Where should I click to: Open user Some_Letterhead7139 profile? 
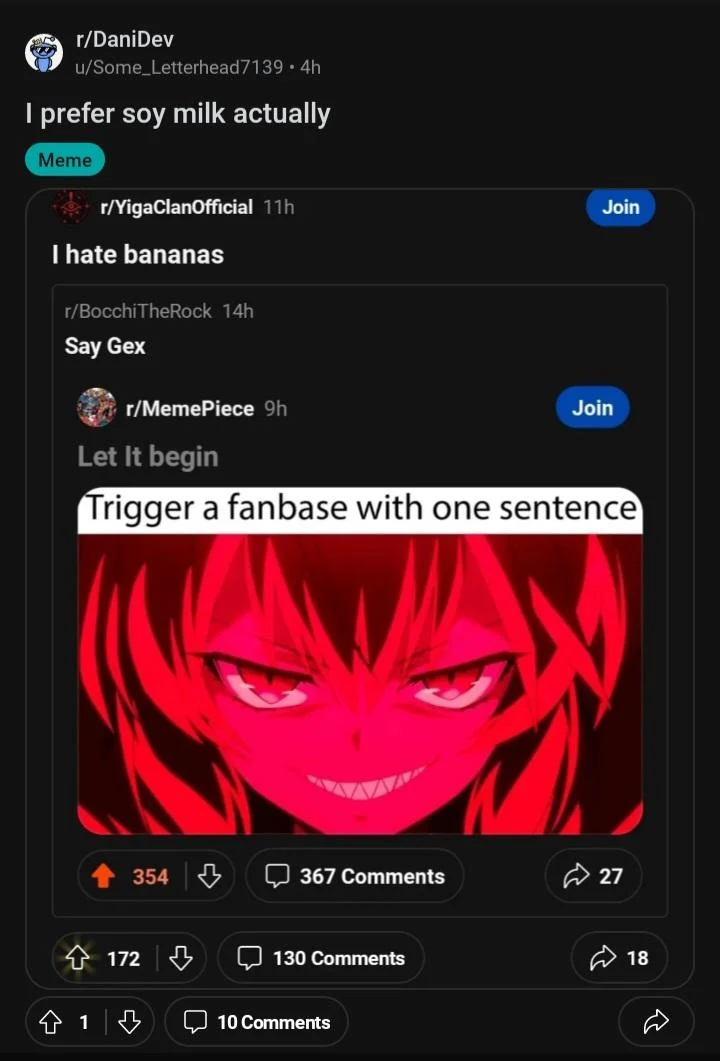tap(179, 67)
